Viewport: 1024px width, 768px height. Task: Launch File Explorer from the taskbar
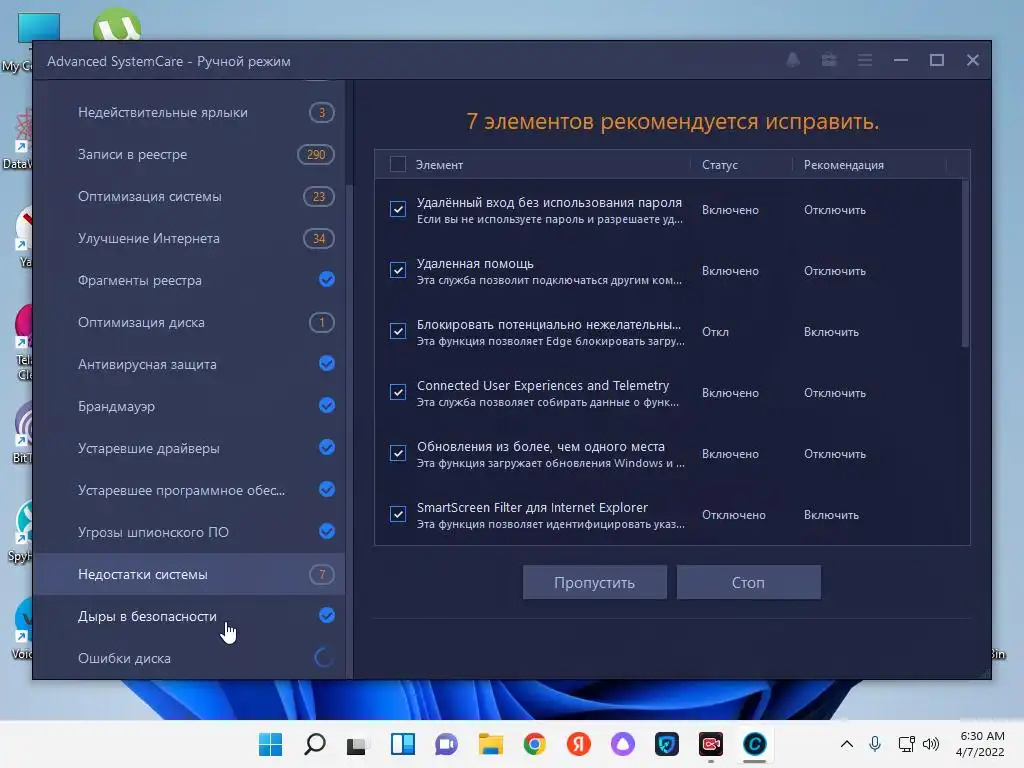point(490,744)
